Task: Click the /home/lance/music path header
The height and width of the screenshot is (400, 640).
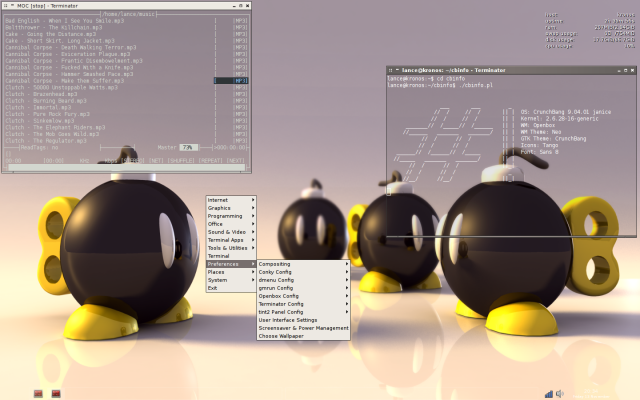Action: click(129, 14)
